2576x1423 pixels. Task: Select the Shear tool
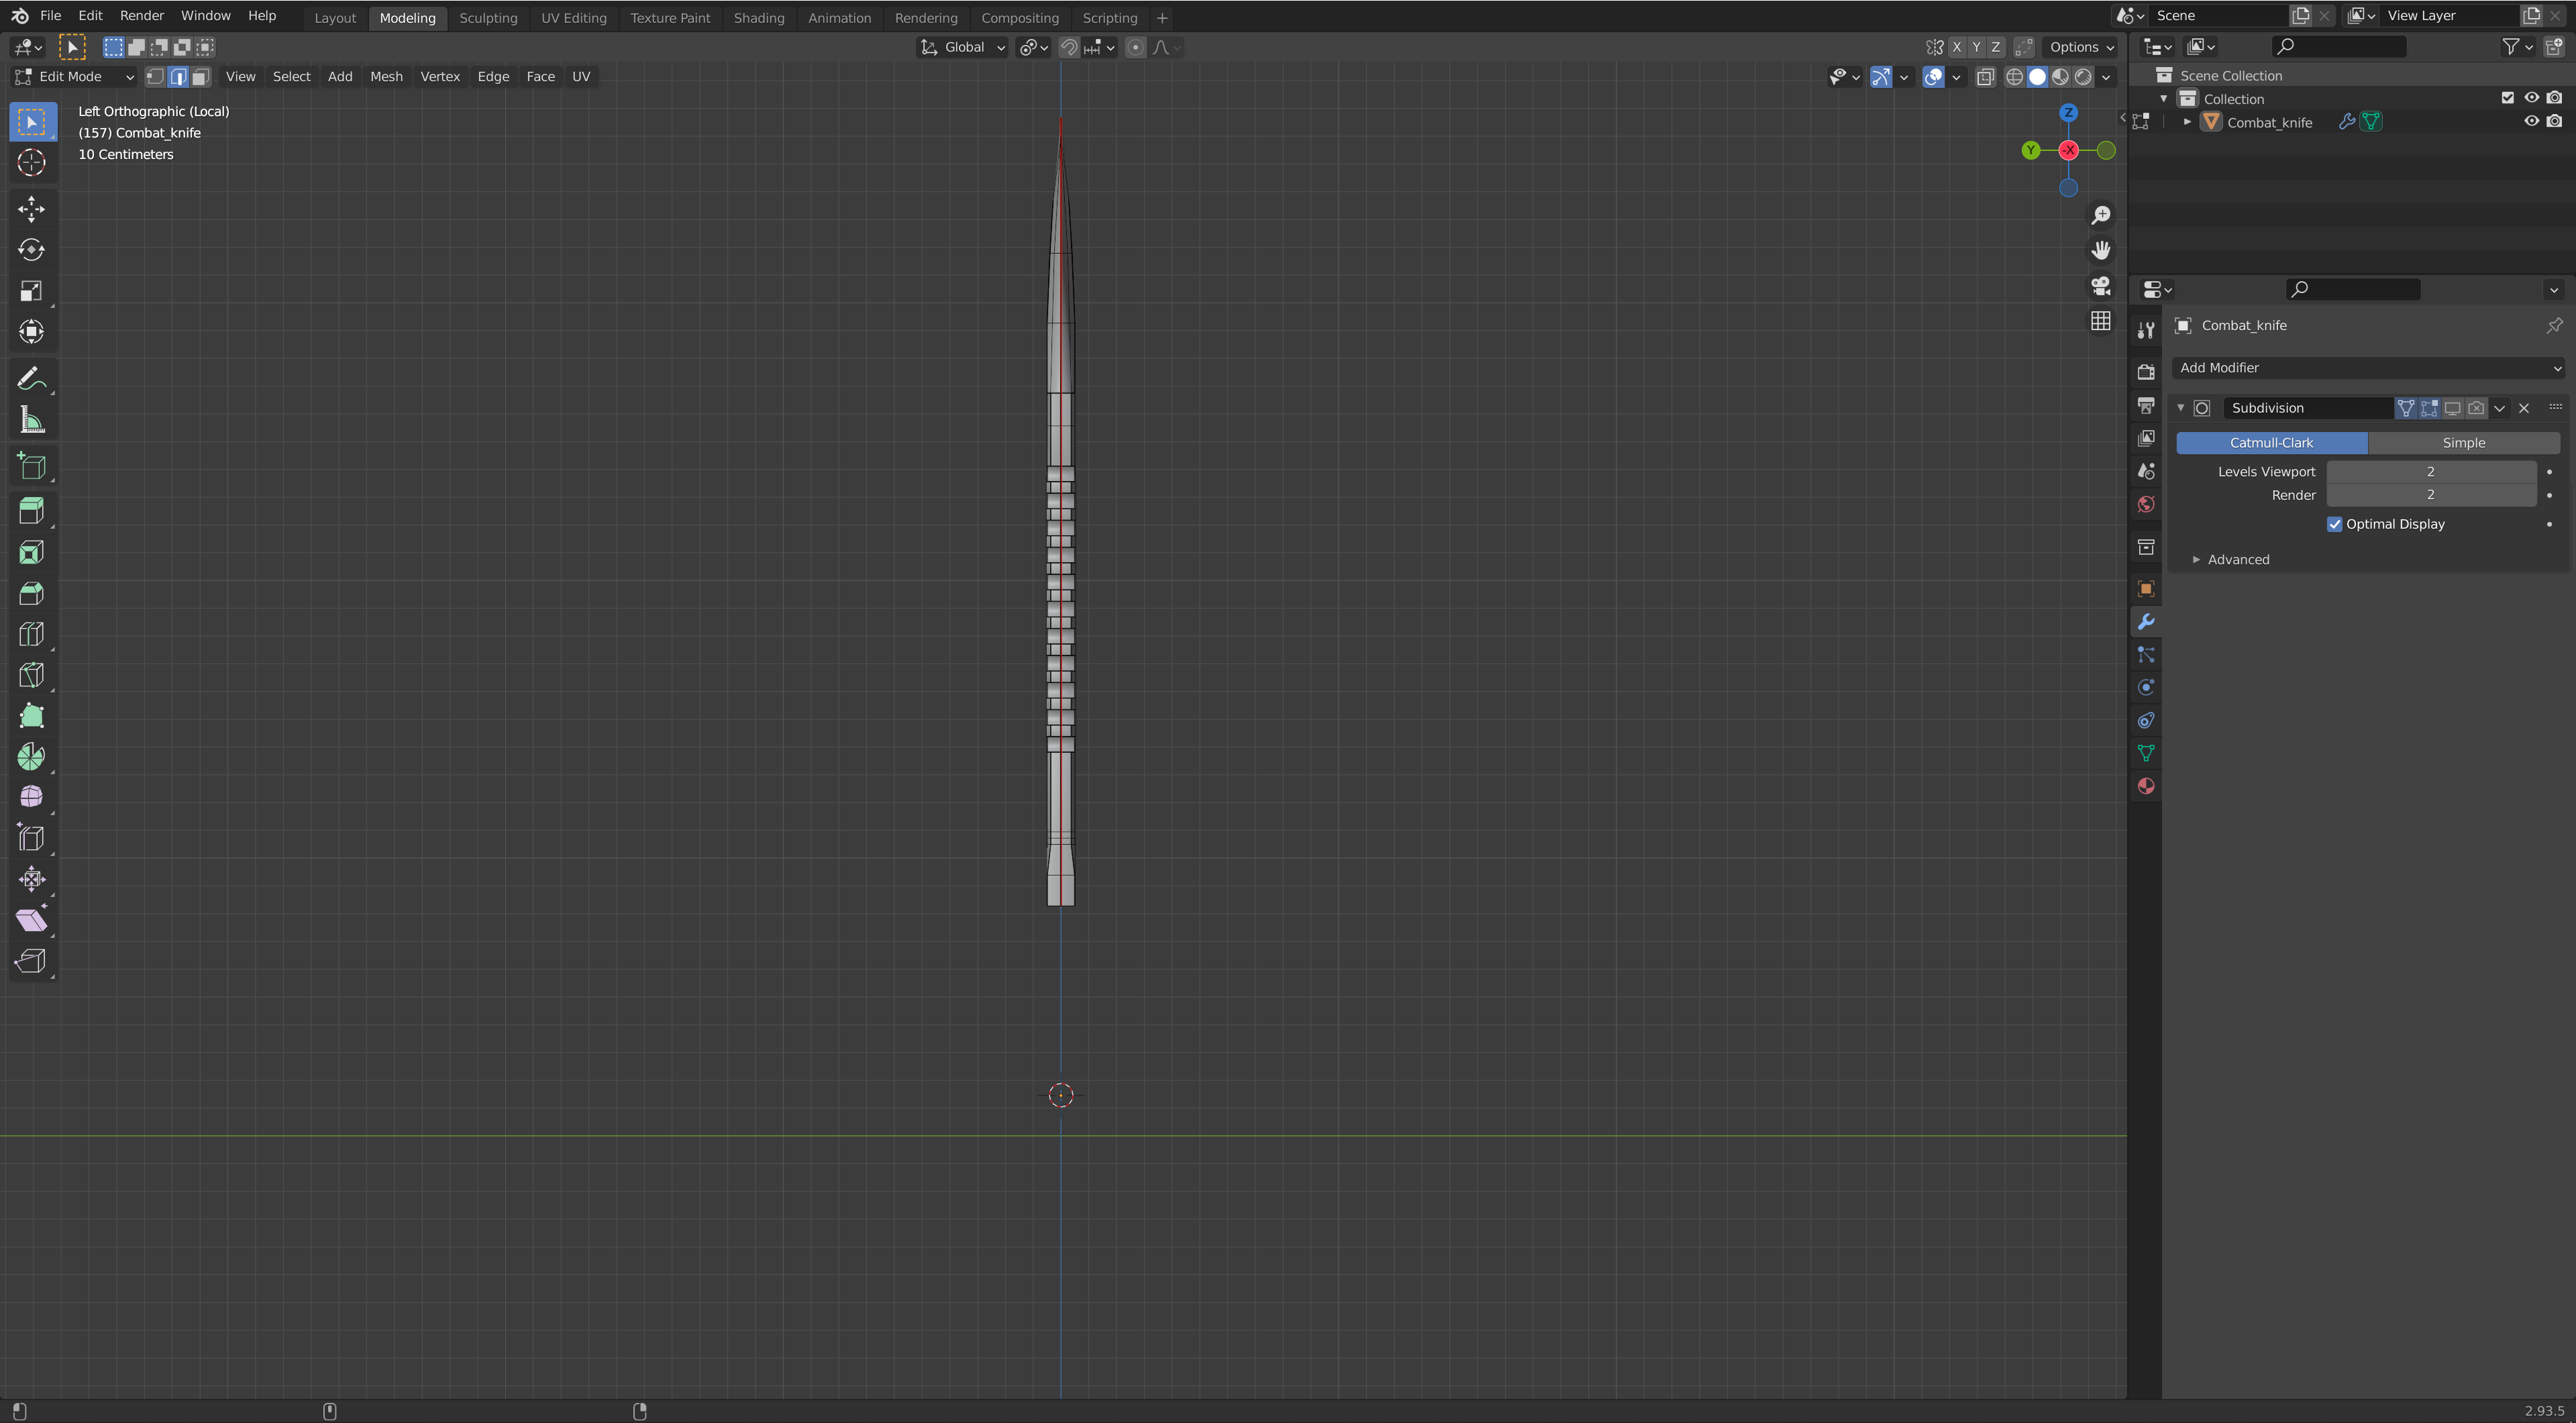(x=31, y=920)
